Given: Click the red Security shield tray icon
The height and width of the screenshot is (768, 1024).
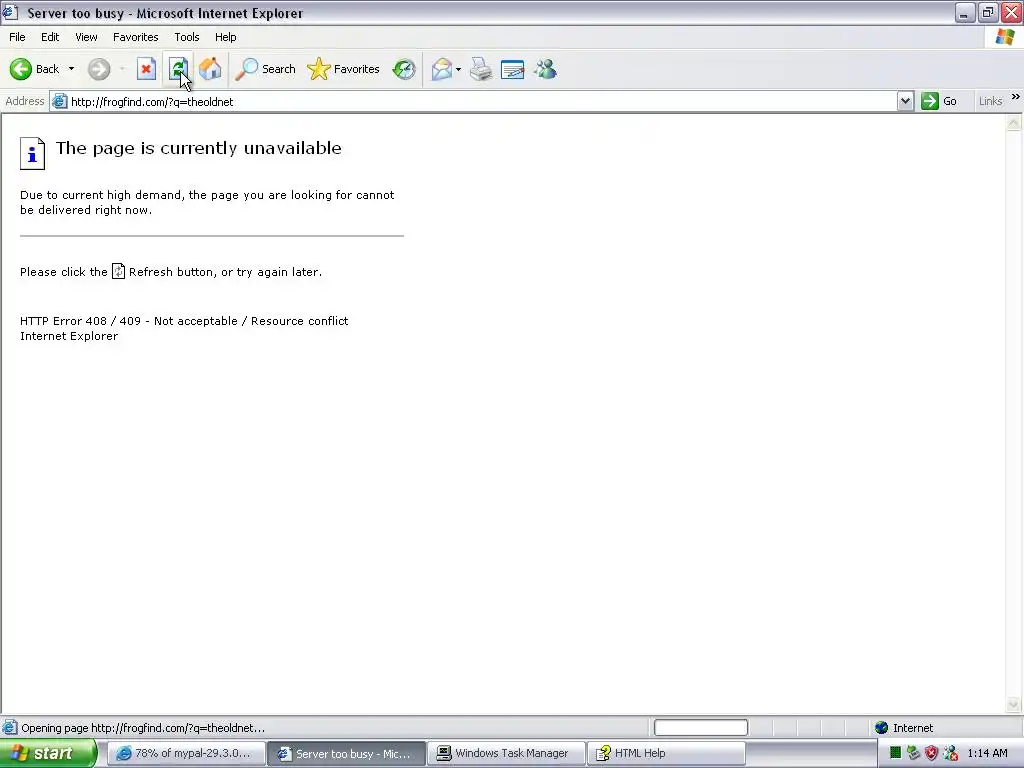Looking at the screenshot, I should (x=932, y=753).
